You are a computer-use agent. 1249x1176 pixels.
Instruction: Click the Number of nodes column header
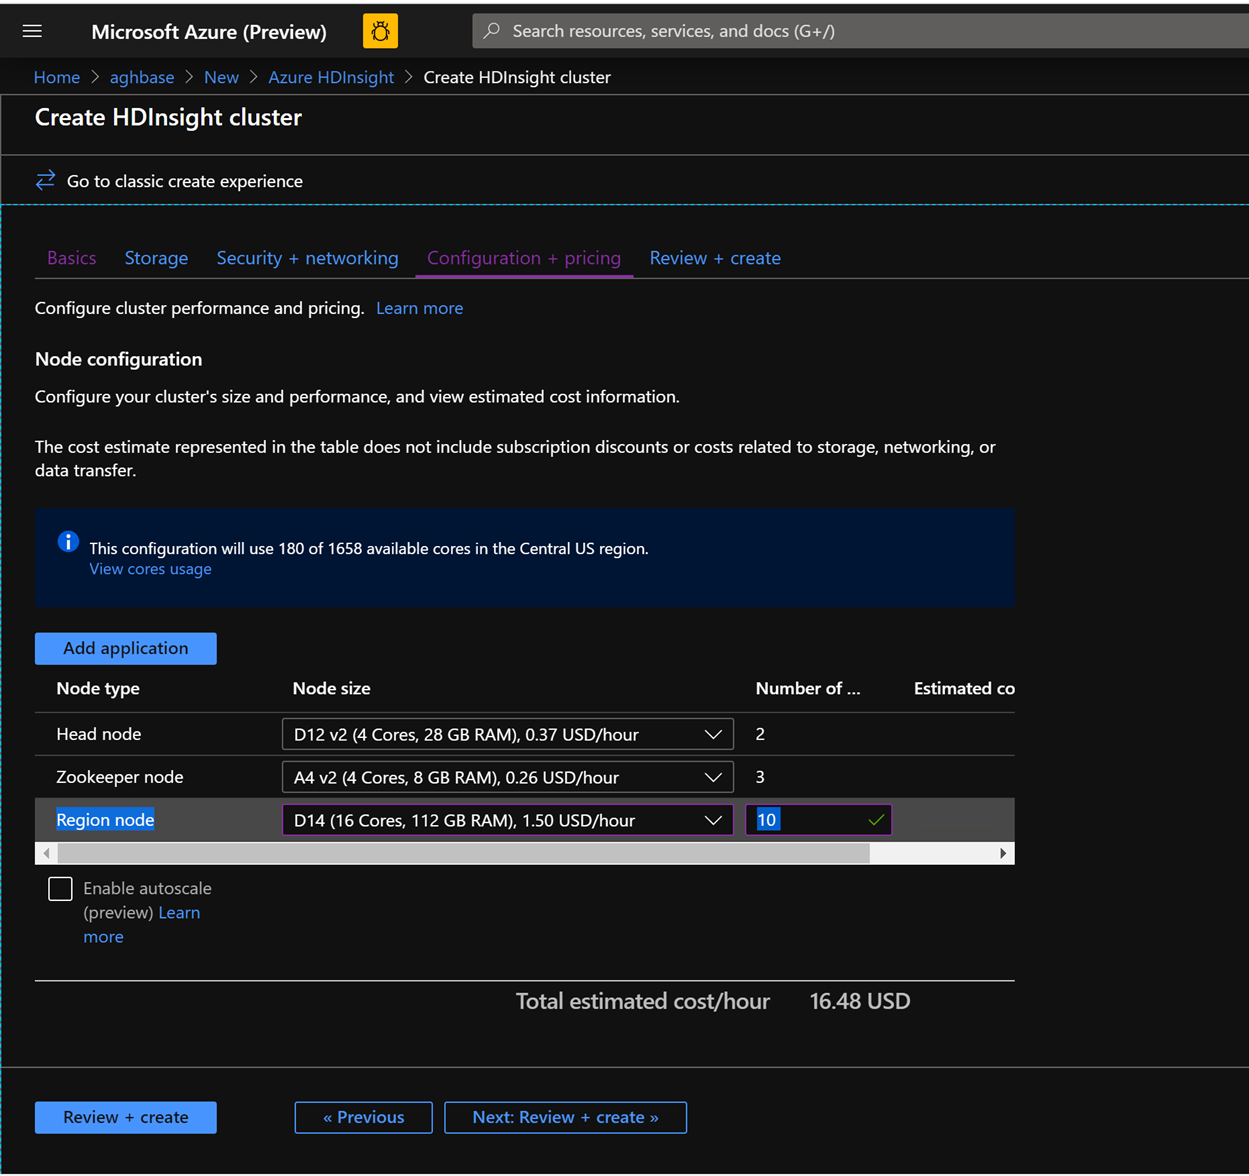tap(807, 688)
